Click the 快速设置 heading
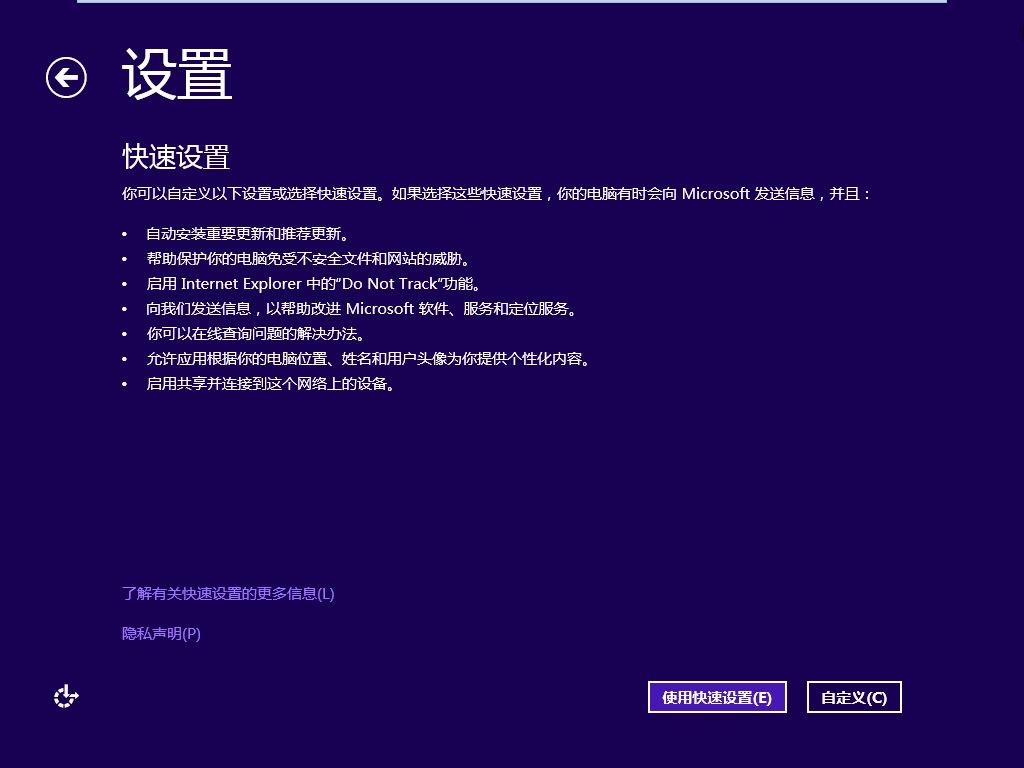Viewport: 1024px width, 768px height. pyautogui.click(x=176, y=157)
